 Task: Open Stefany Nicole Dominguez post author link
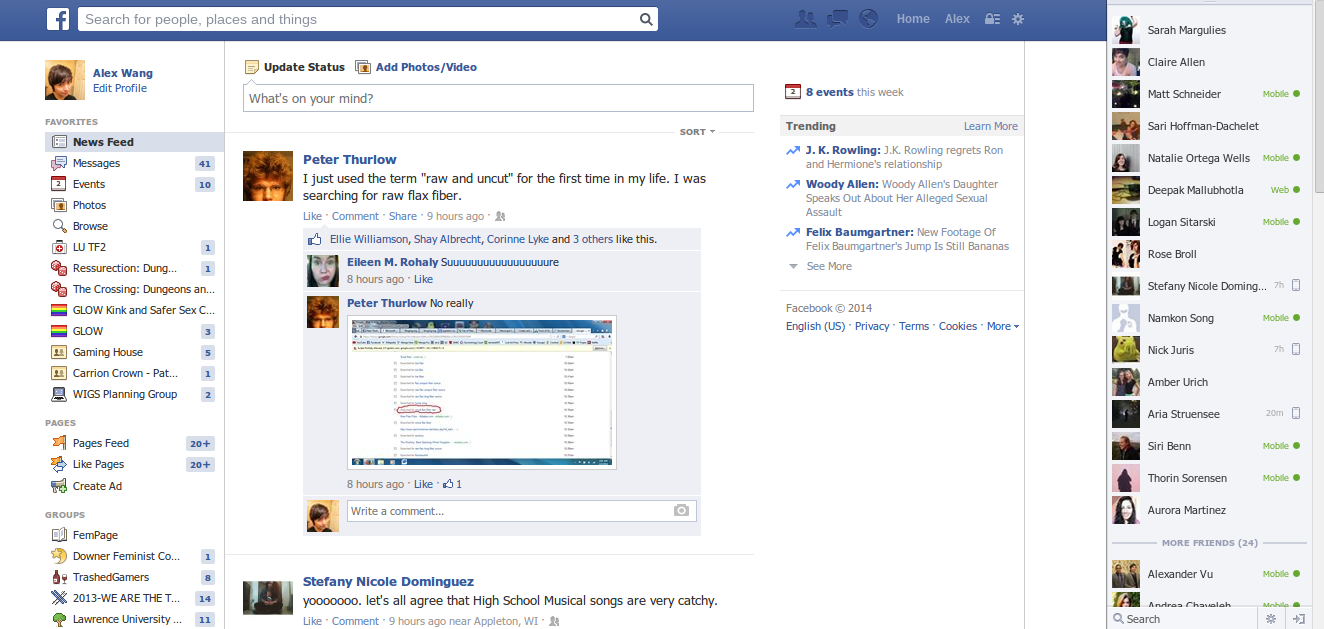pyautogui.click(x=388, y=582)
